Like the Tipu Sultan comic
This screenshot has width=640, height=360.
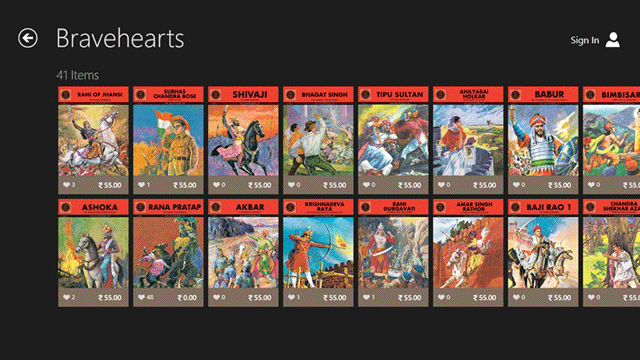coord(367,185)
